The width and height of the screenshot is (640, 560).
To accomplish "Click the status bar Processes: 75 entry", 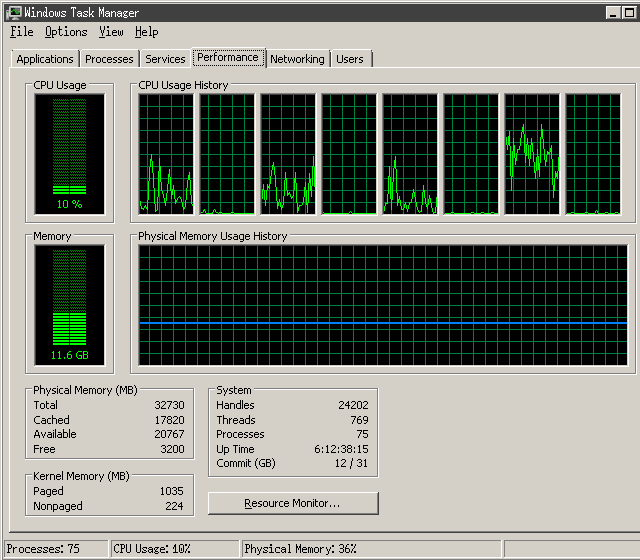I will click(56, 549).
